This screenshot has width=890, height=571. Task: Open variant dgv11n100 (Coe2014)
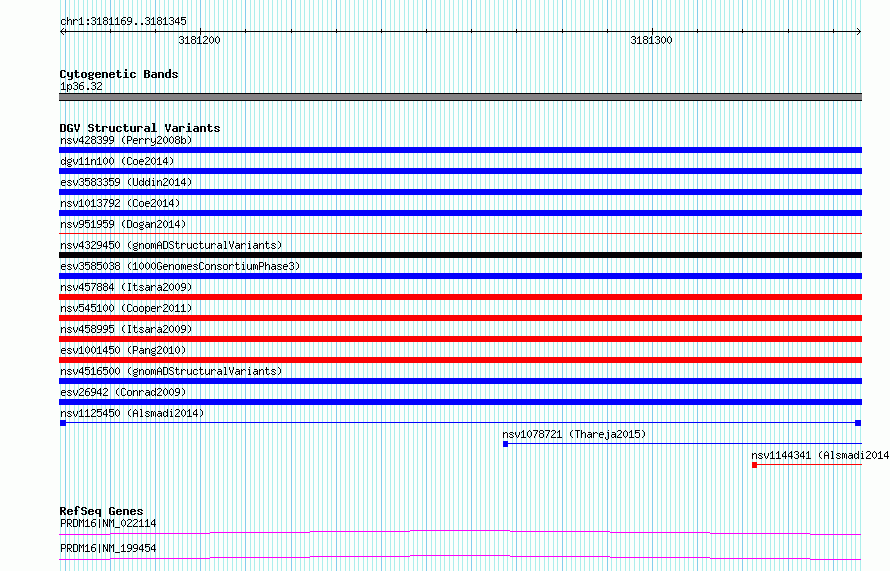click(x=117, y=161)
